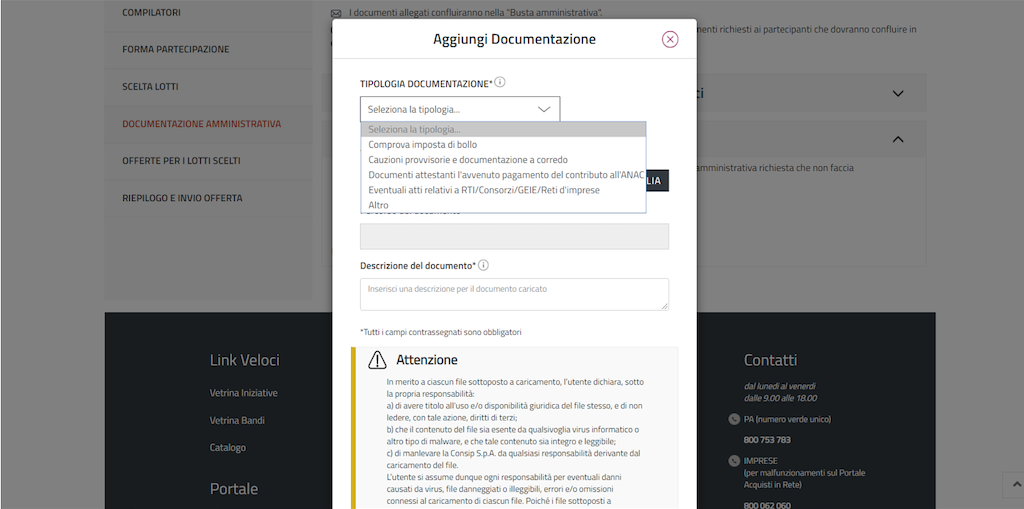Click the Descrizione del documento text area
This screenshot has height=509, width=1024.
pos(514,294)
